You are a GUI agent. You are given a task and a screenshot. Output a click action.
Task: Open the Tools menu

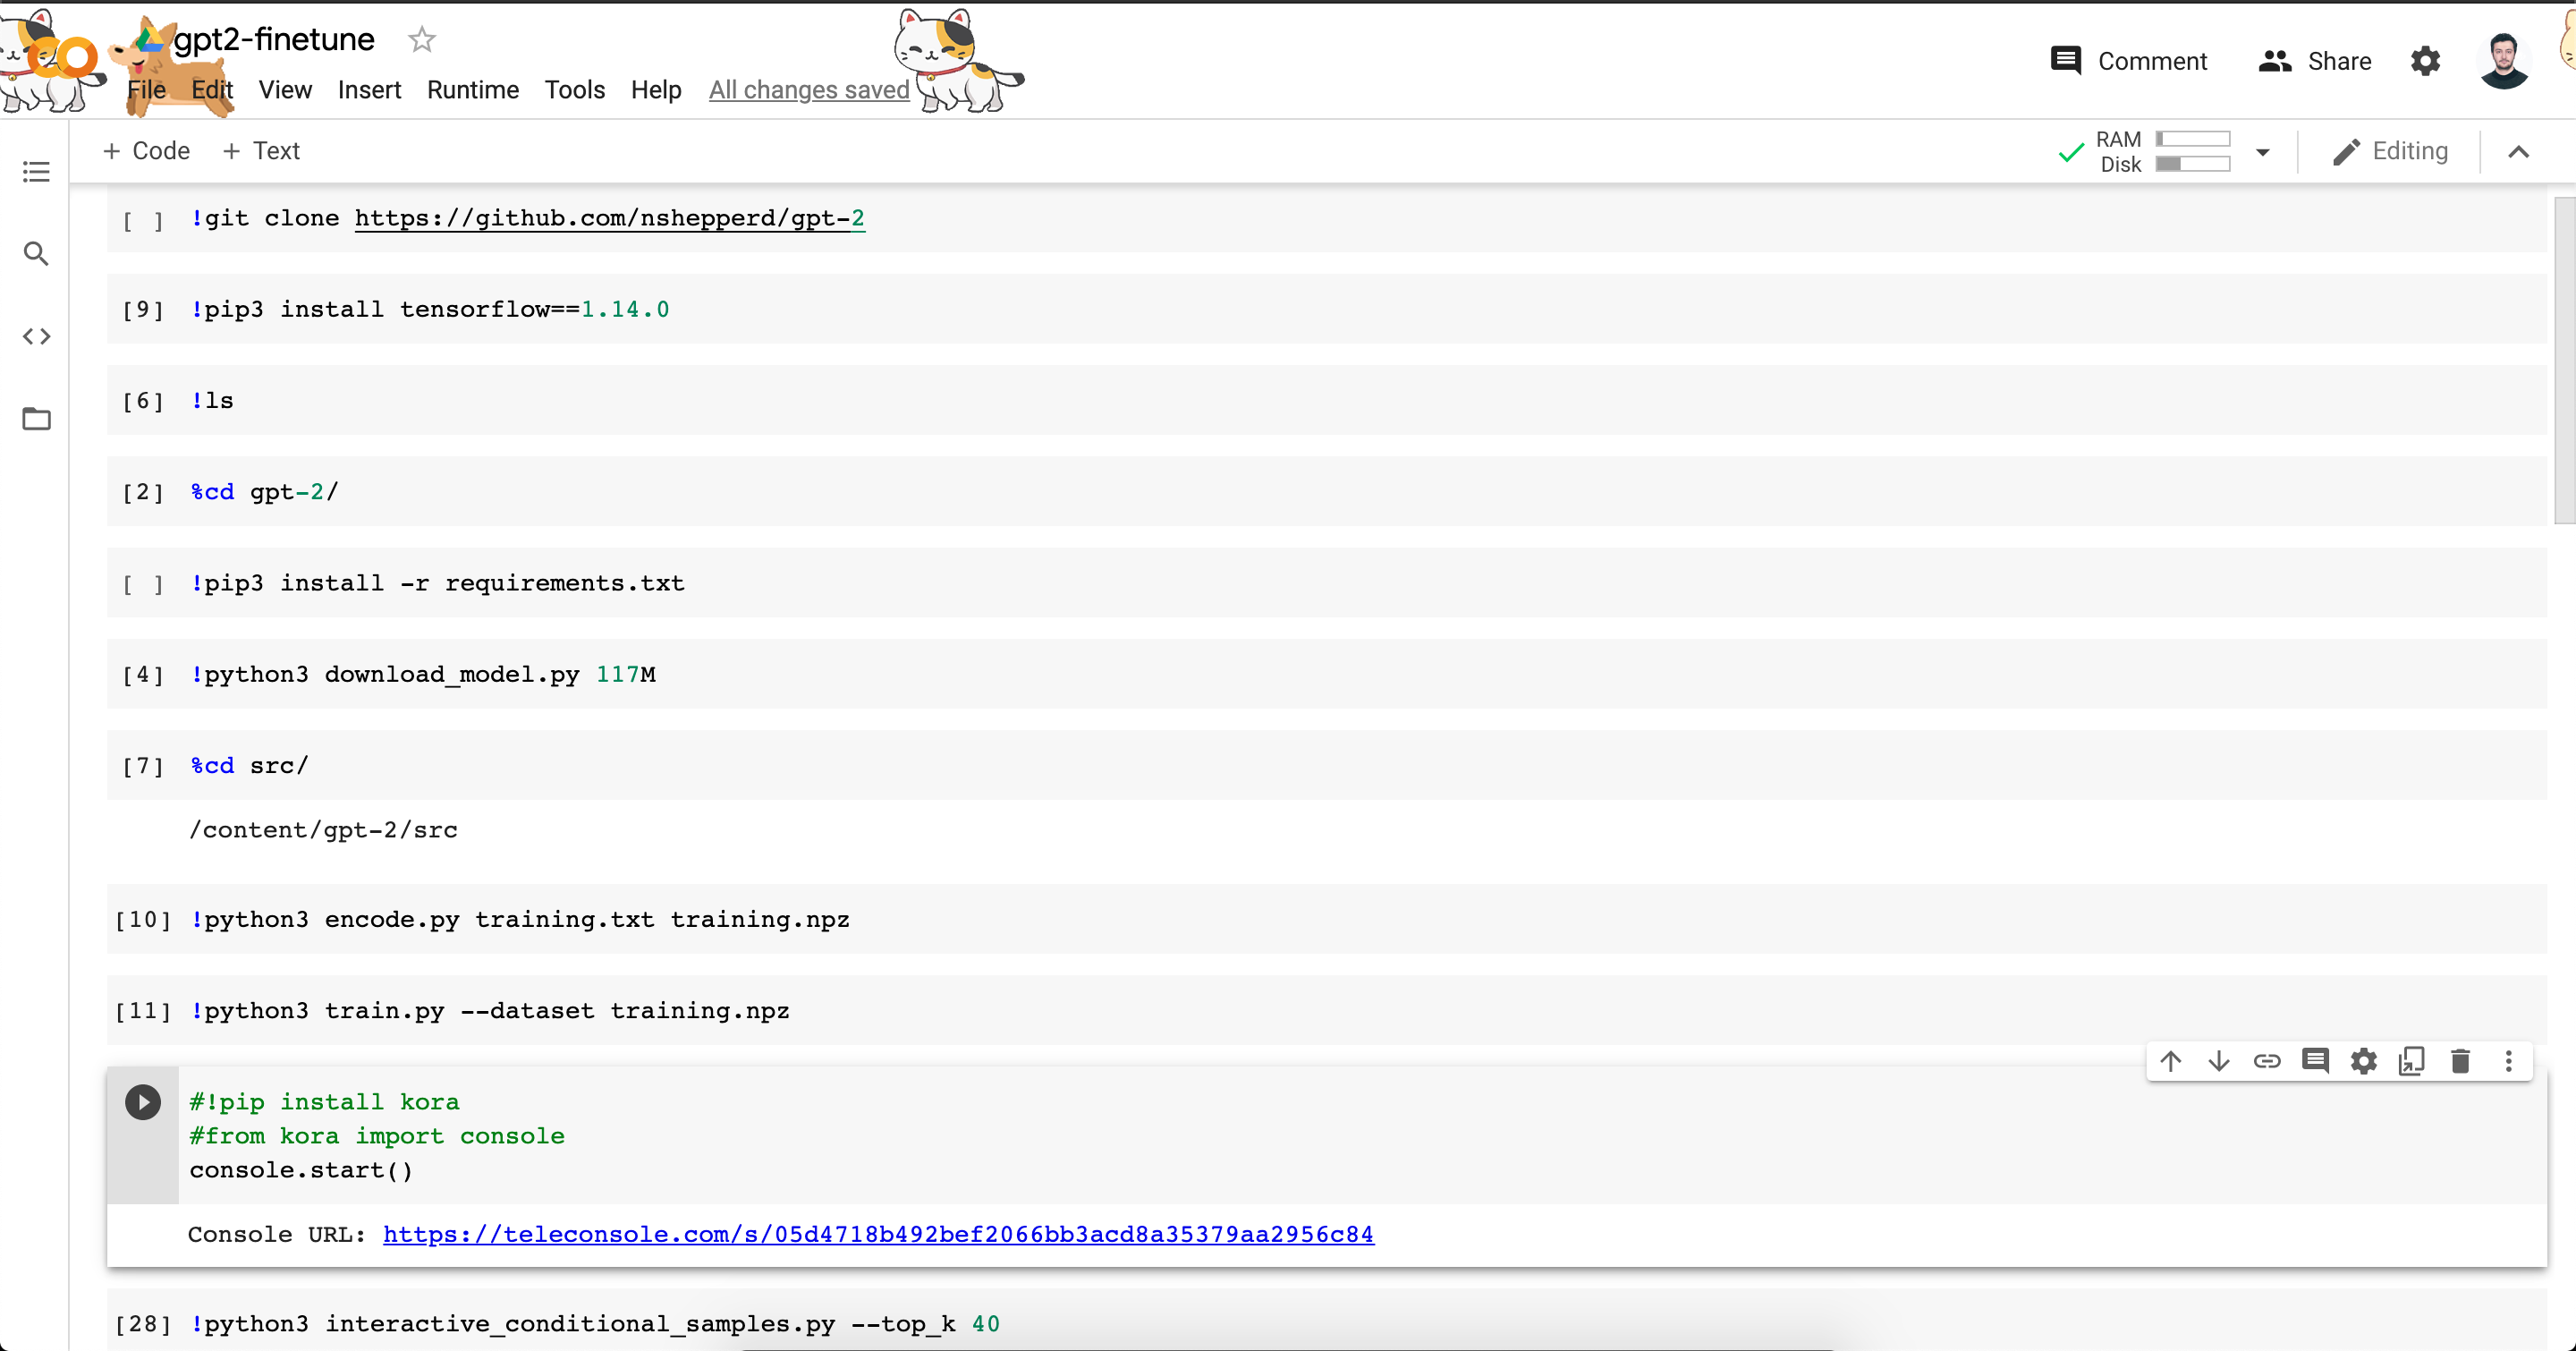pyautogui.click(x=574, y=90)
